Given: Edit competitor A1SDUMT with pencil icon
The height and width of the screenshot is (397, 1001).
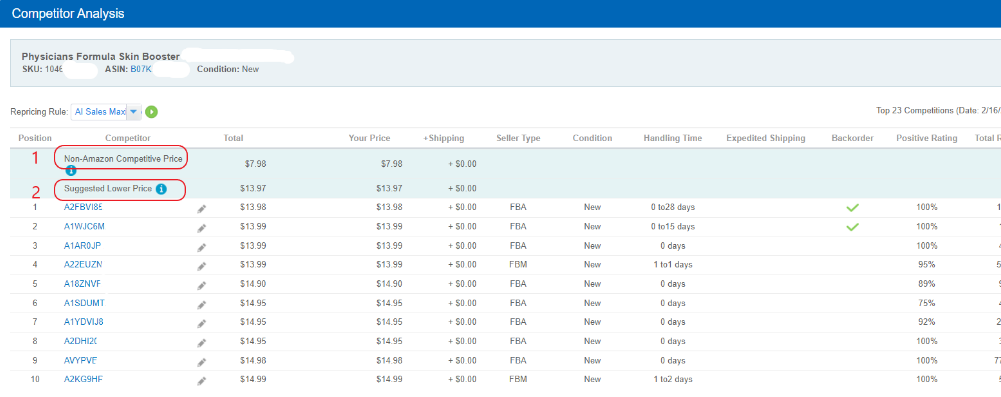Looking at the screenshot, I should (x=202, y=304).
